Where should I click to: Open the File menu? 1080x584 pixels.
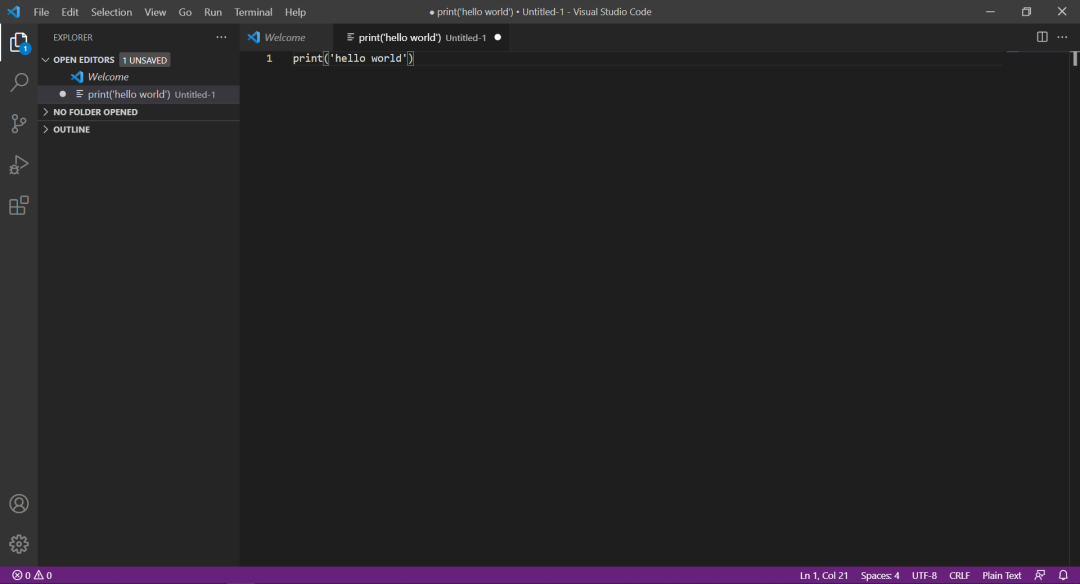[41, 12]
